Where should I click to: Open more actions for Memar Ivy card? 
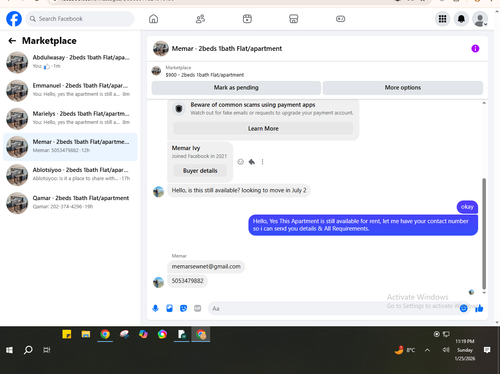[x=262, y=162]
